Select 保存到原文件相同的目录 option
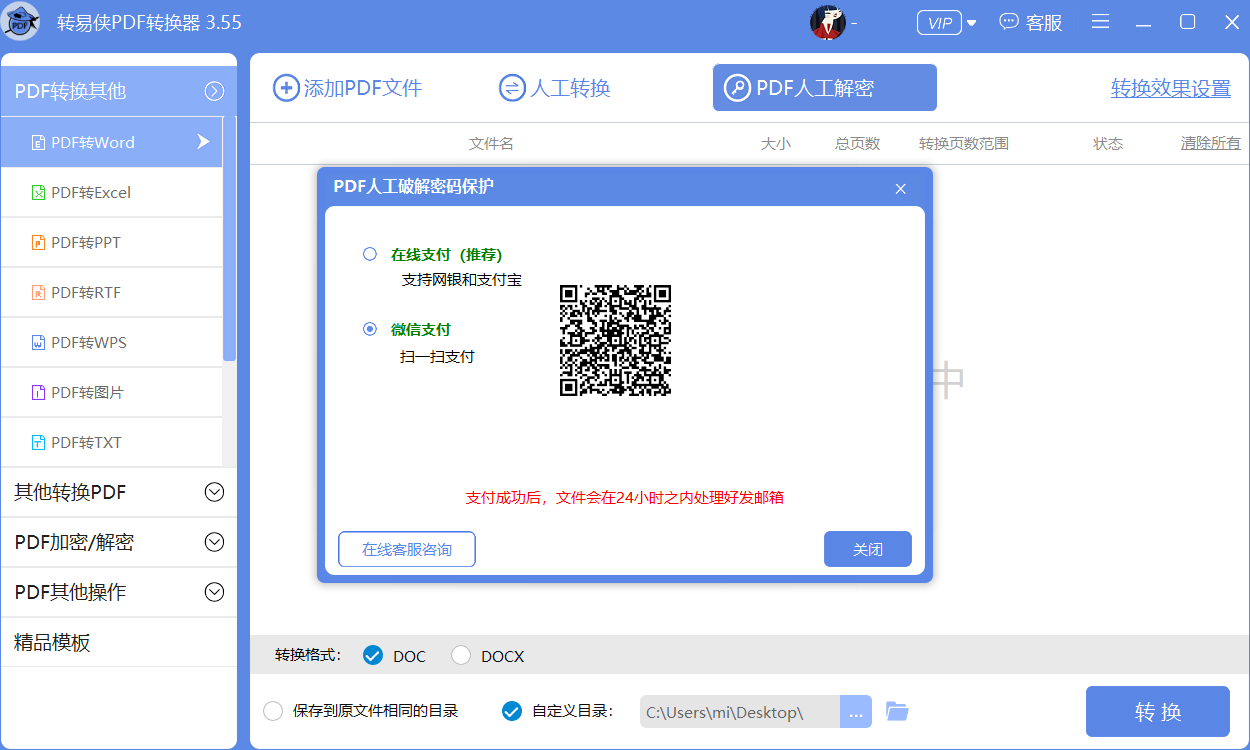This screenshot has width=1250, height=750. (272, 711)
